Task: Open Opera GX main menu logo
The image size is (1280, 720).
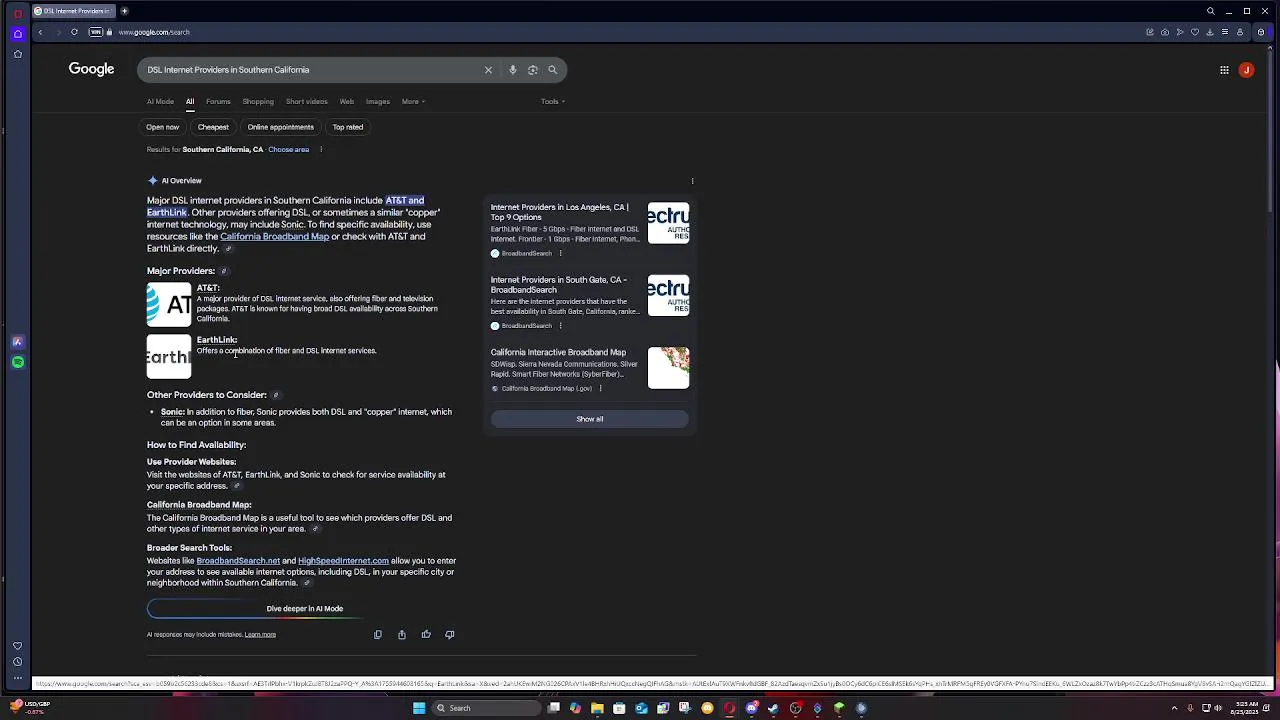Action: (17, 12)
